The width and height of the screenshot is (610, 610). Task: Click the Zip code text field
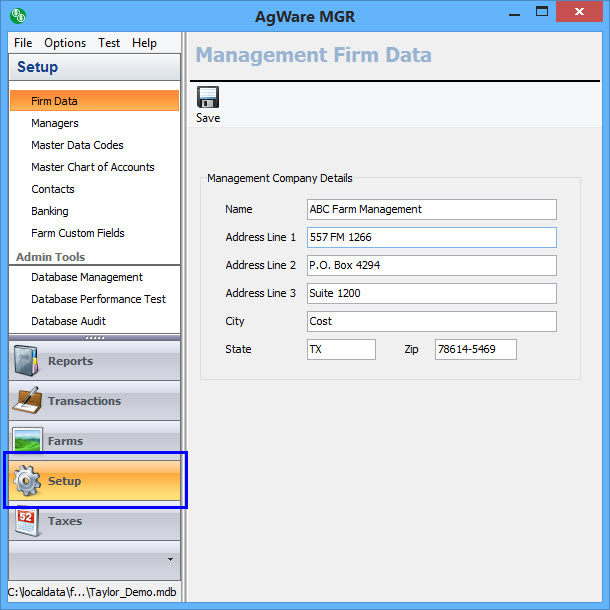(x=475, y=349)
